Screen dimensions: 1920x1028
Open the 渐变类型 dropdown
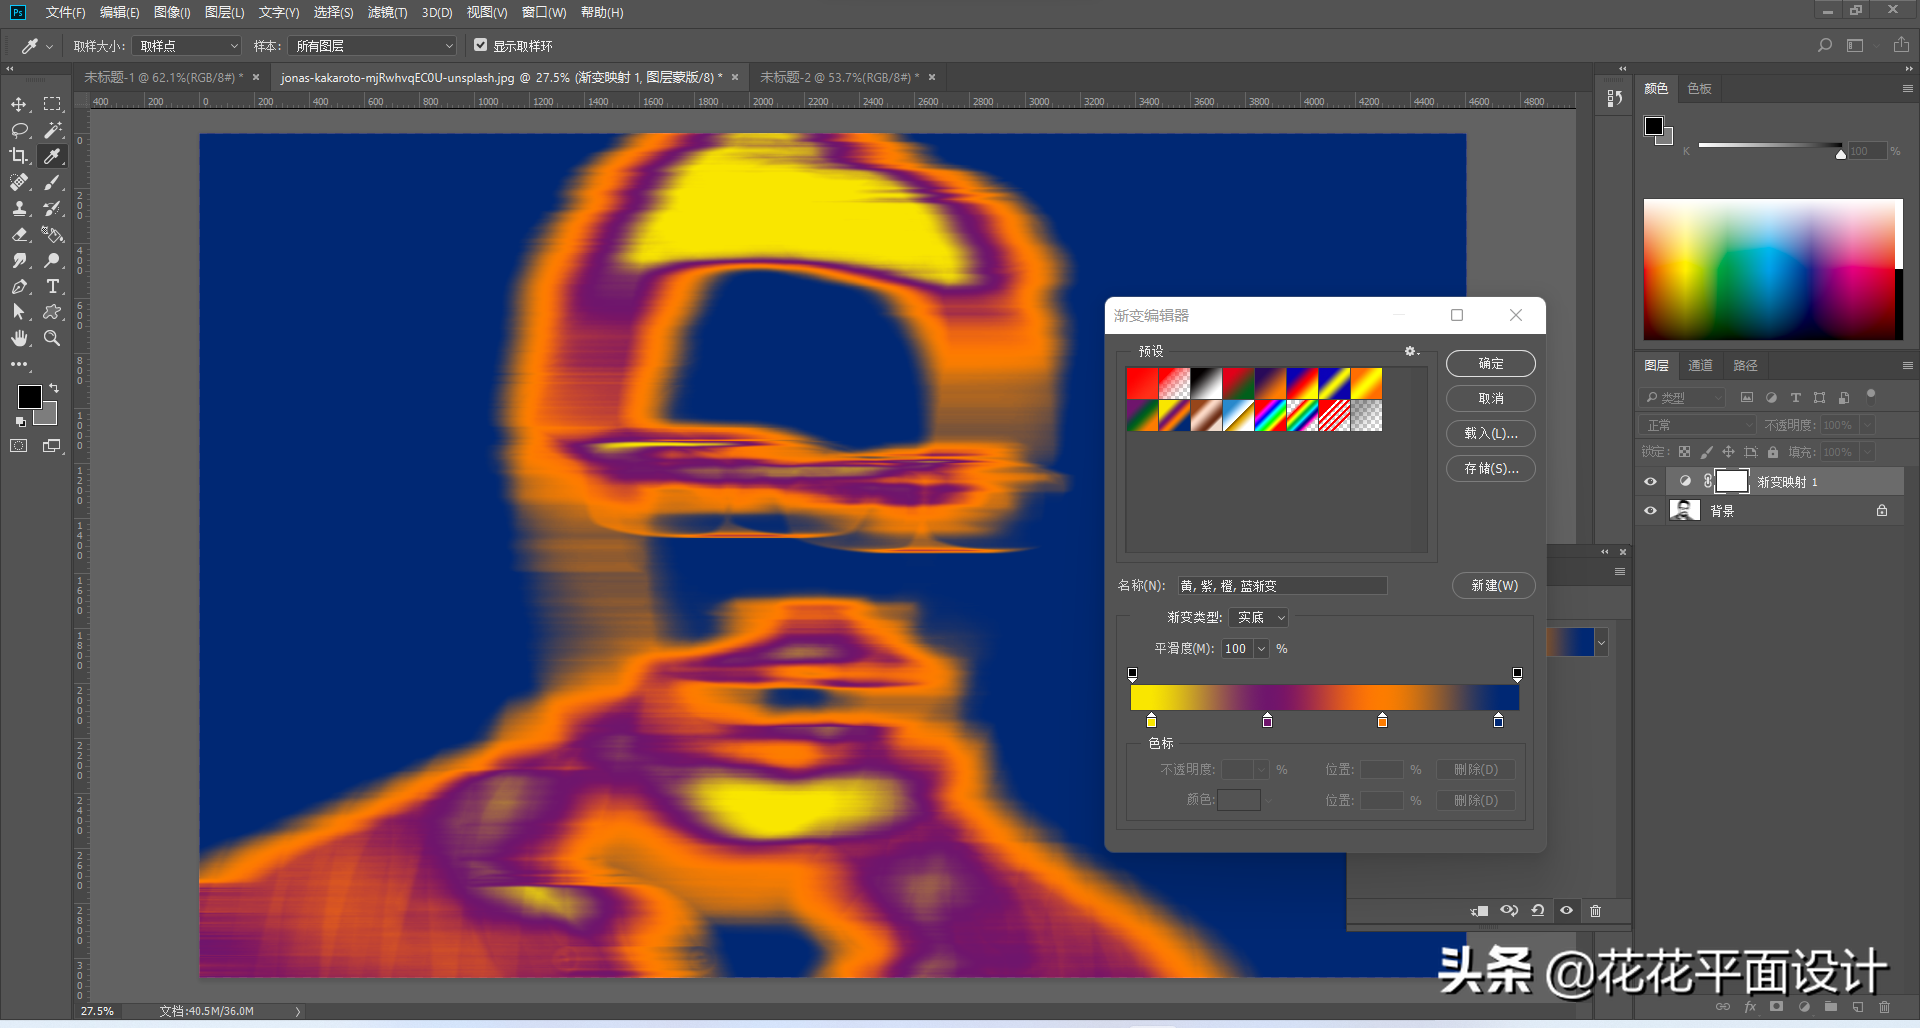click(1258, 618)
